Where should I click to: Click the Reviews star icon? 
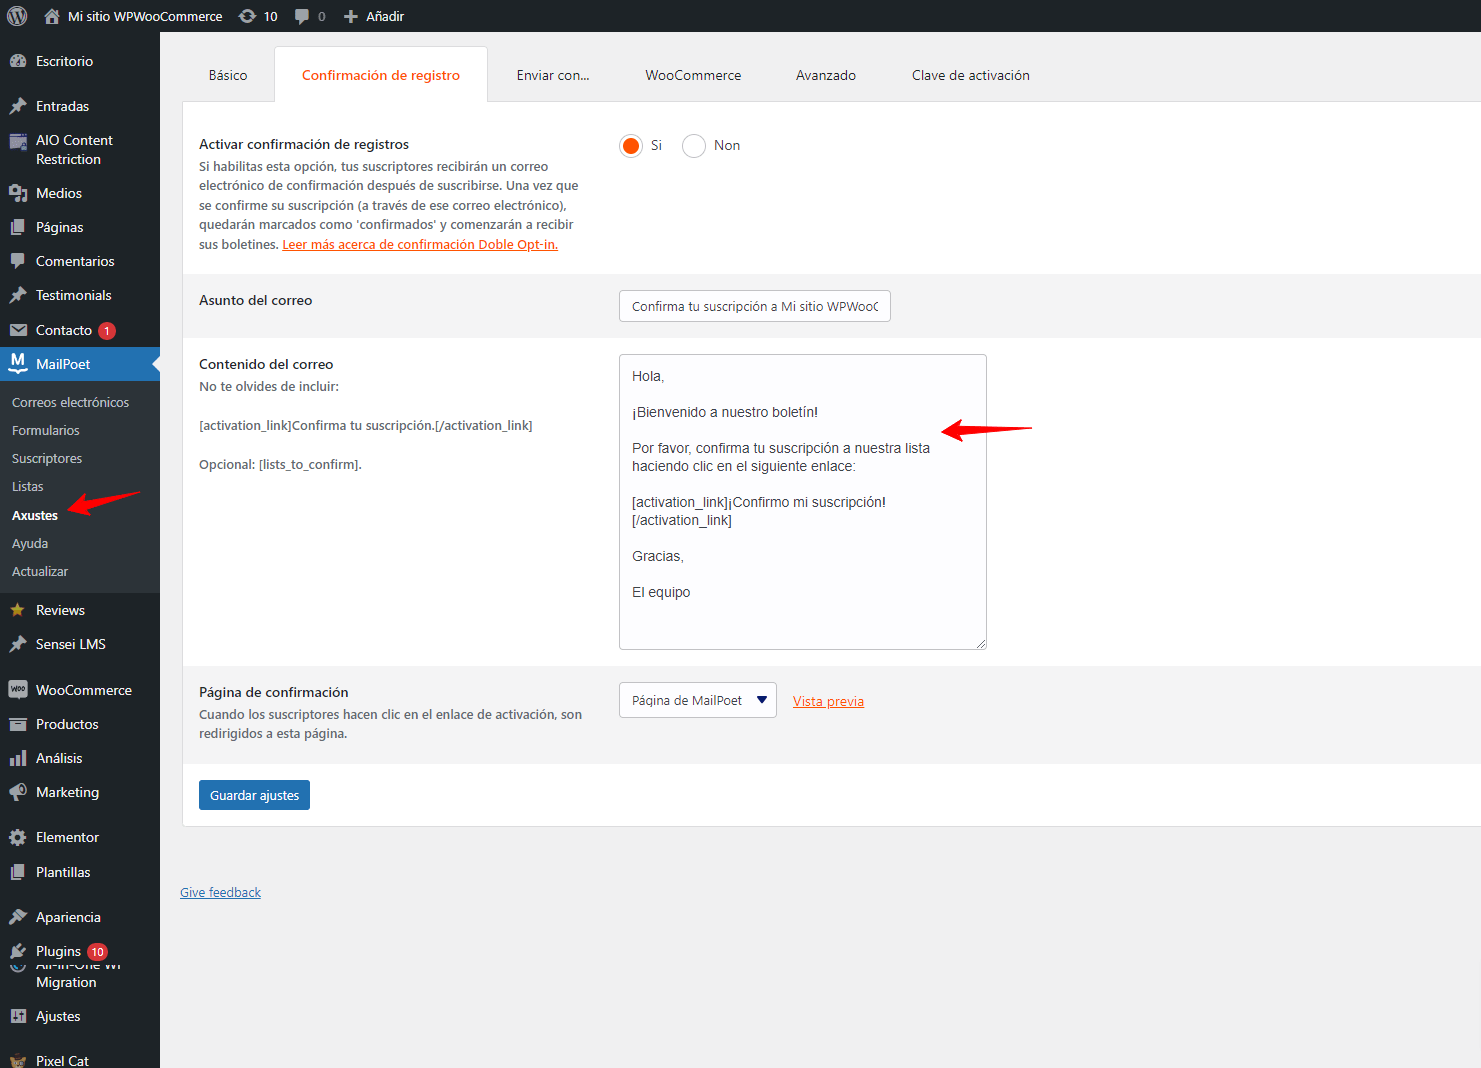(18, 610)
